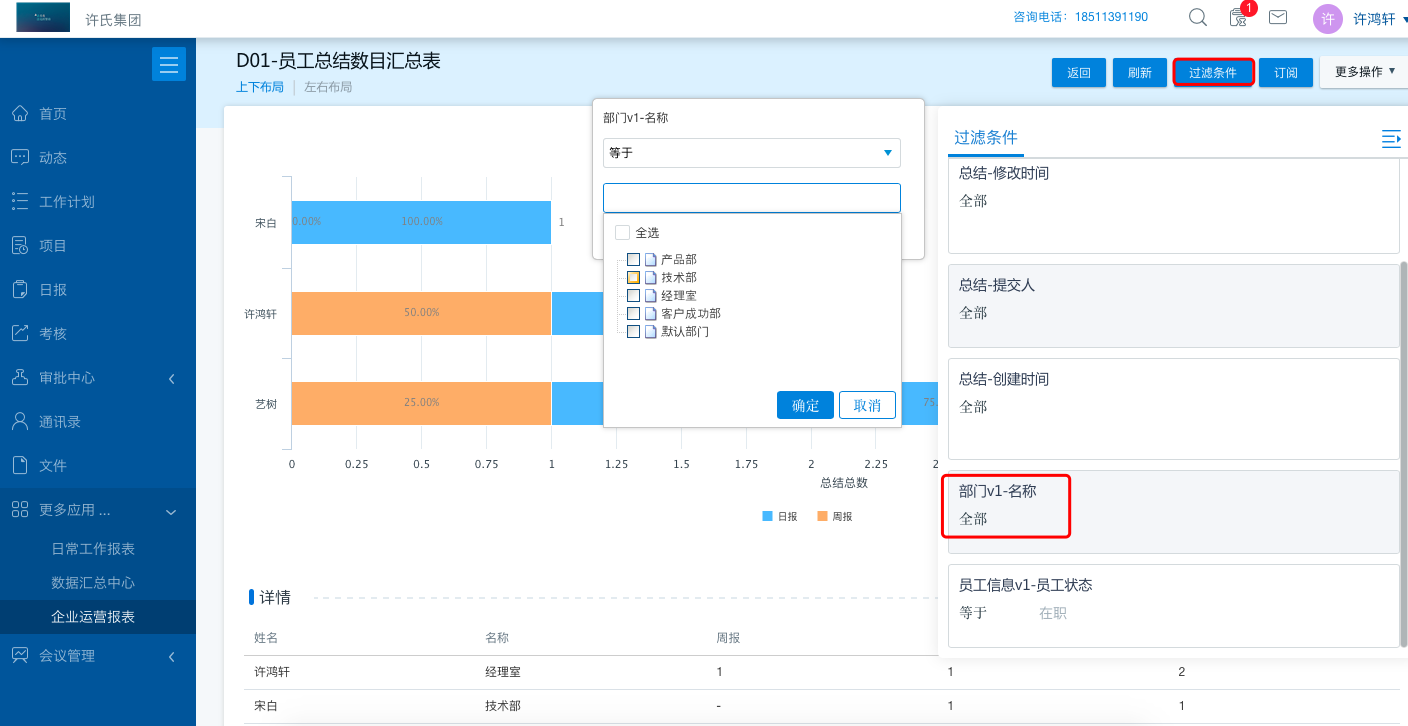Image resolution: width=1408 pixels, height=726 pixels.
Task: Open the mail envelope icon
Action: point(1277,17)
